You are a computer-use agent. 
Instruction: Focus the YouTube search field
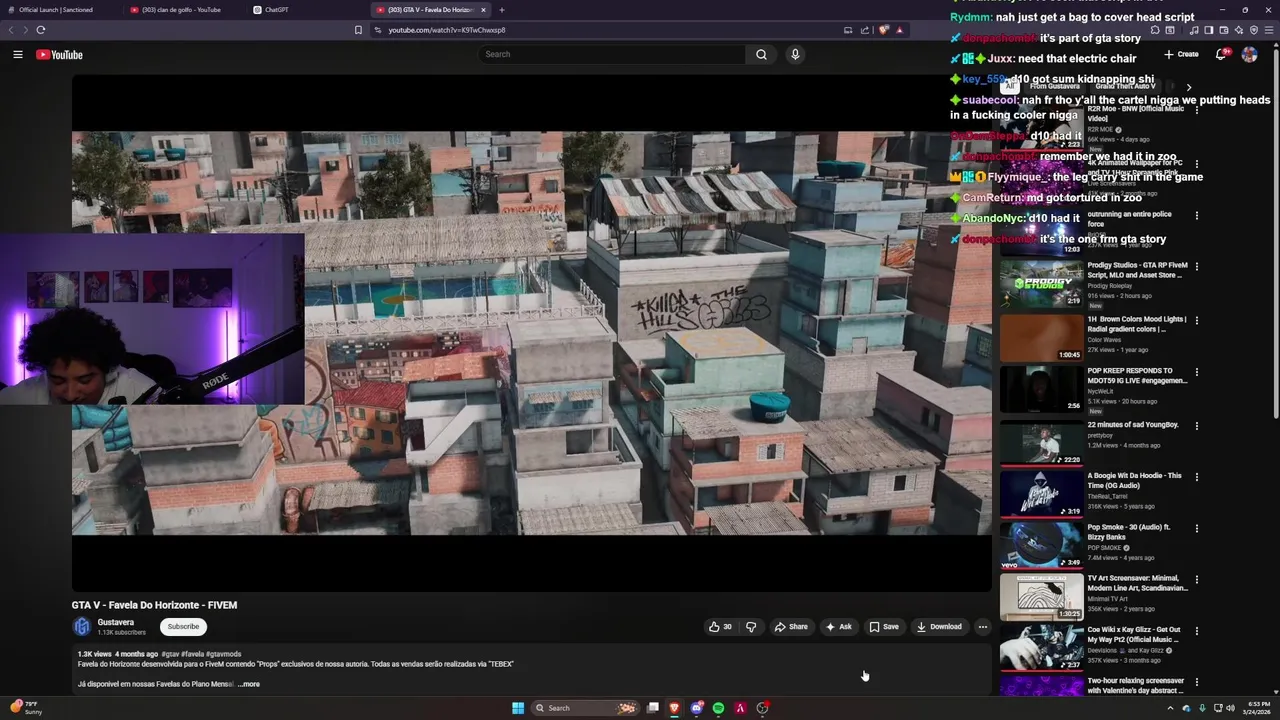[611, 54]
